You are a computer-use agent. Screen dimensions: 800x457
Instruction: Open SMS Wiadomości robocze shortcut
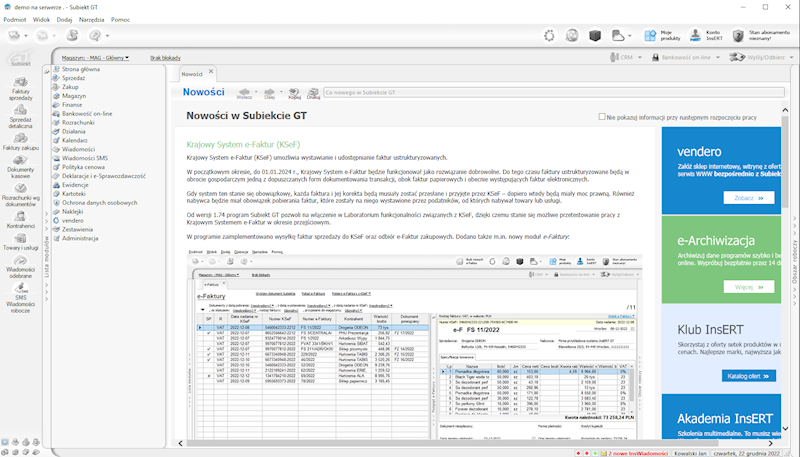(x=20, y=298)
